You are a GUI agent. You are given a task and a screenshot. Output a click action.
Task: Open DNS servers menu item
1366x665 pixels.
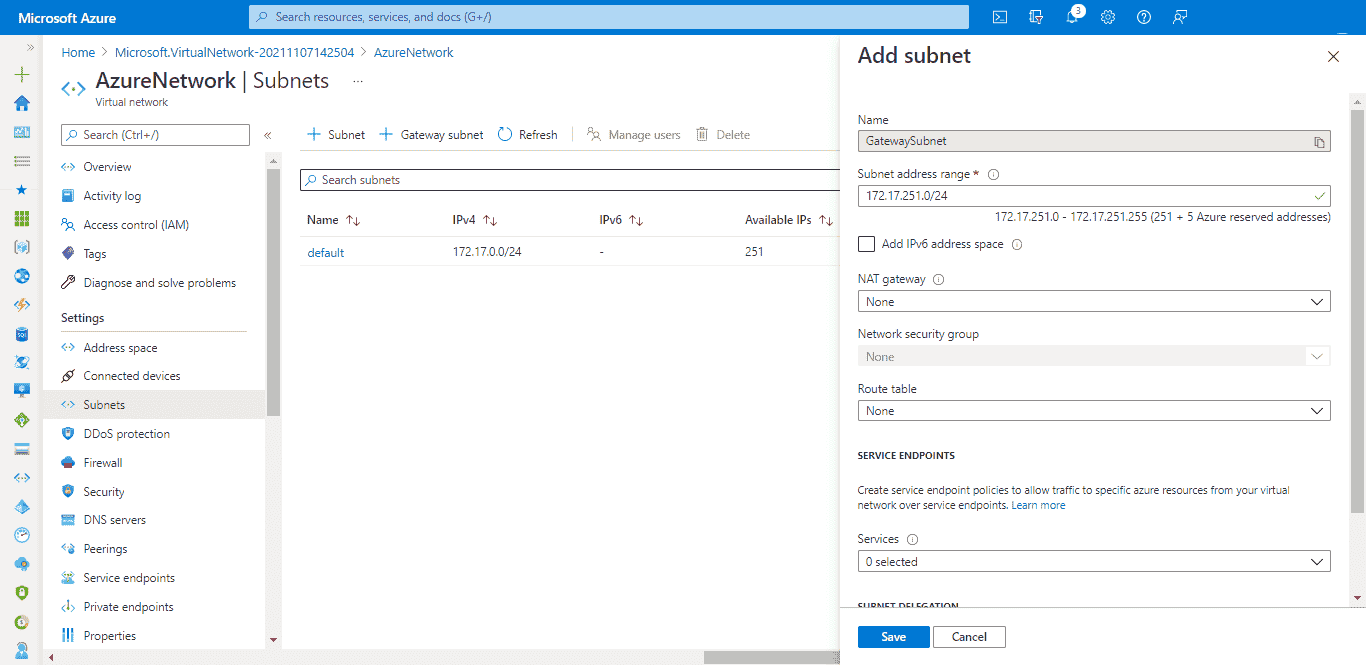click(x=115, y=520)
